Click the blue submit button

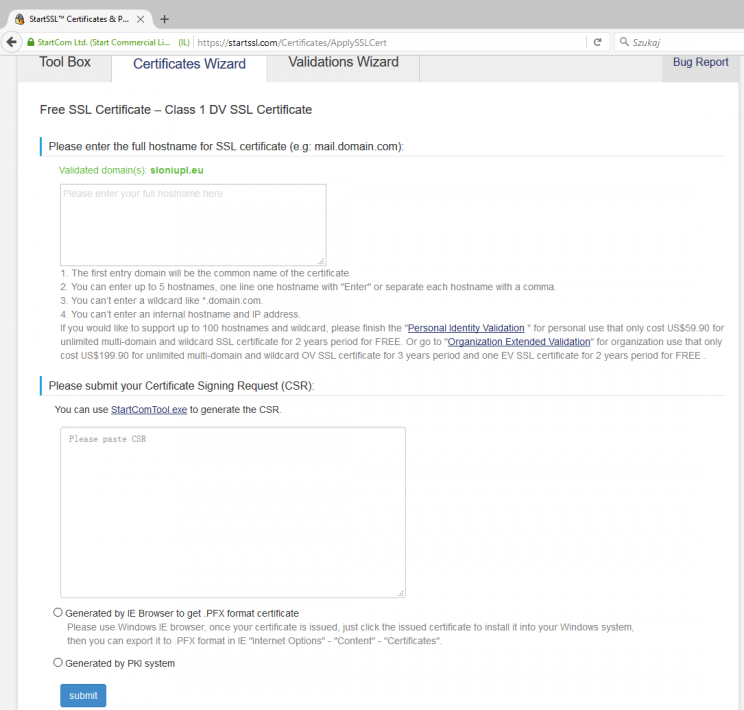pos(83,695)
